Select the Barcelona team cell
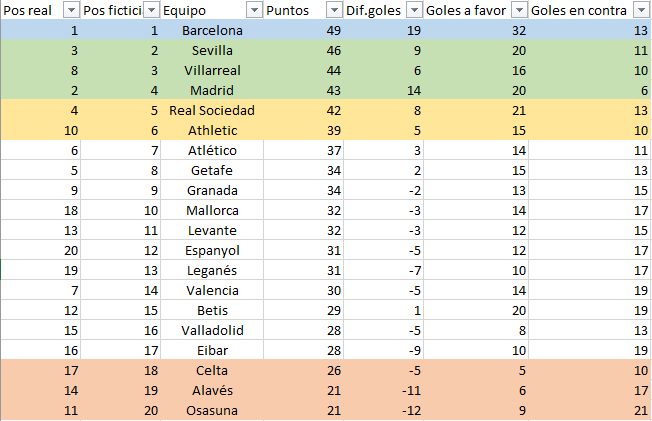This screenshot has width=652, height=421. click(212, 30)
